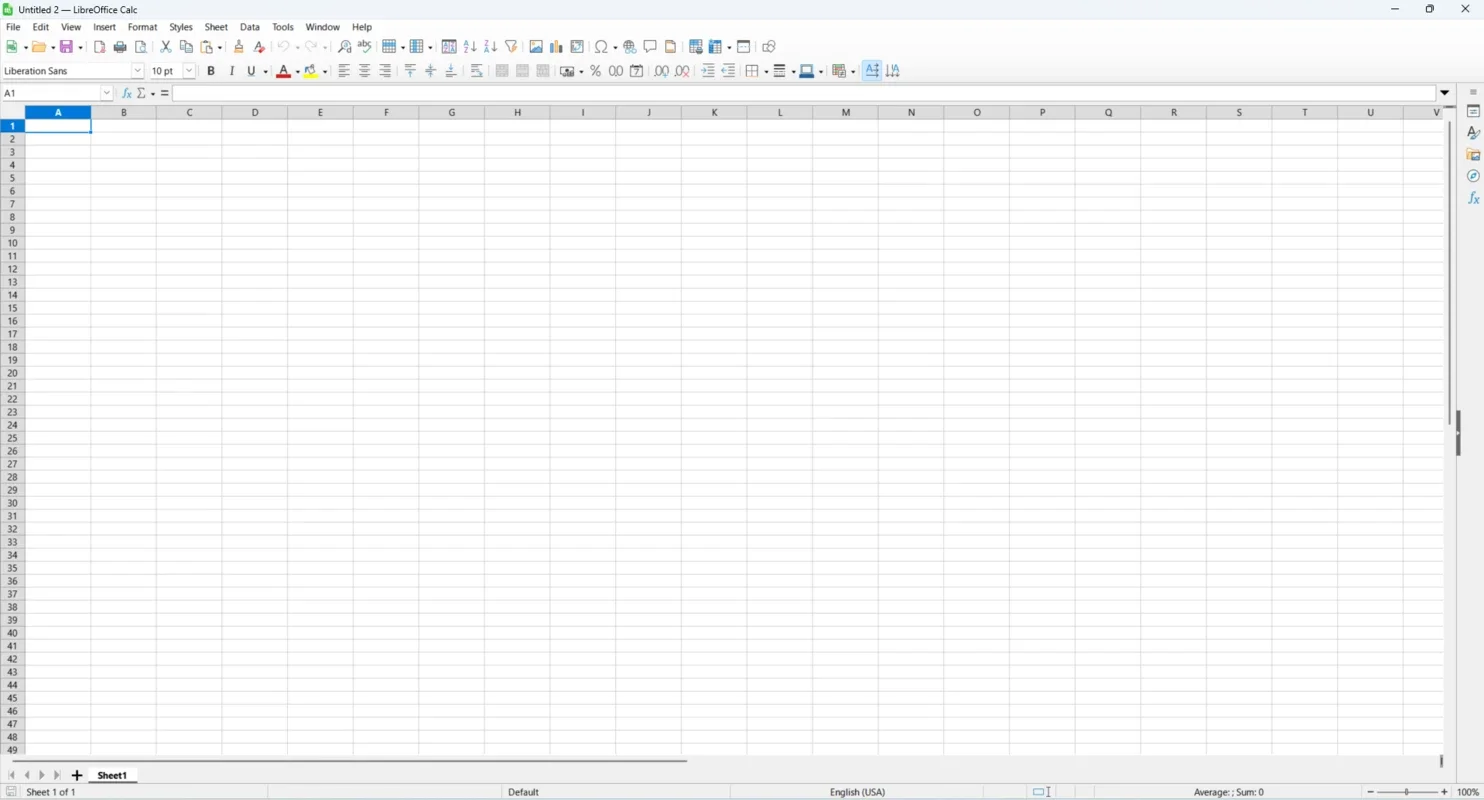Screen dimensions: 1484x800
Task: Enable the AutoFilter
Action: tap(511, 46)
